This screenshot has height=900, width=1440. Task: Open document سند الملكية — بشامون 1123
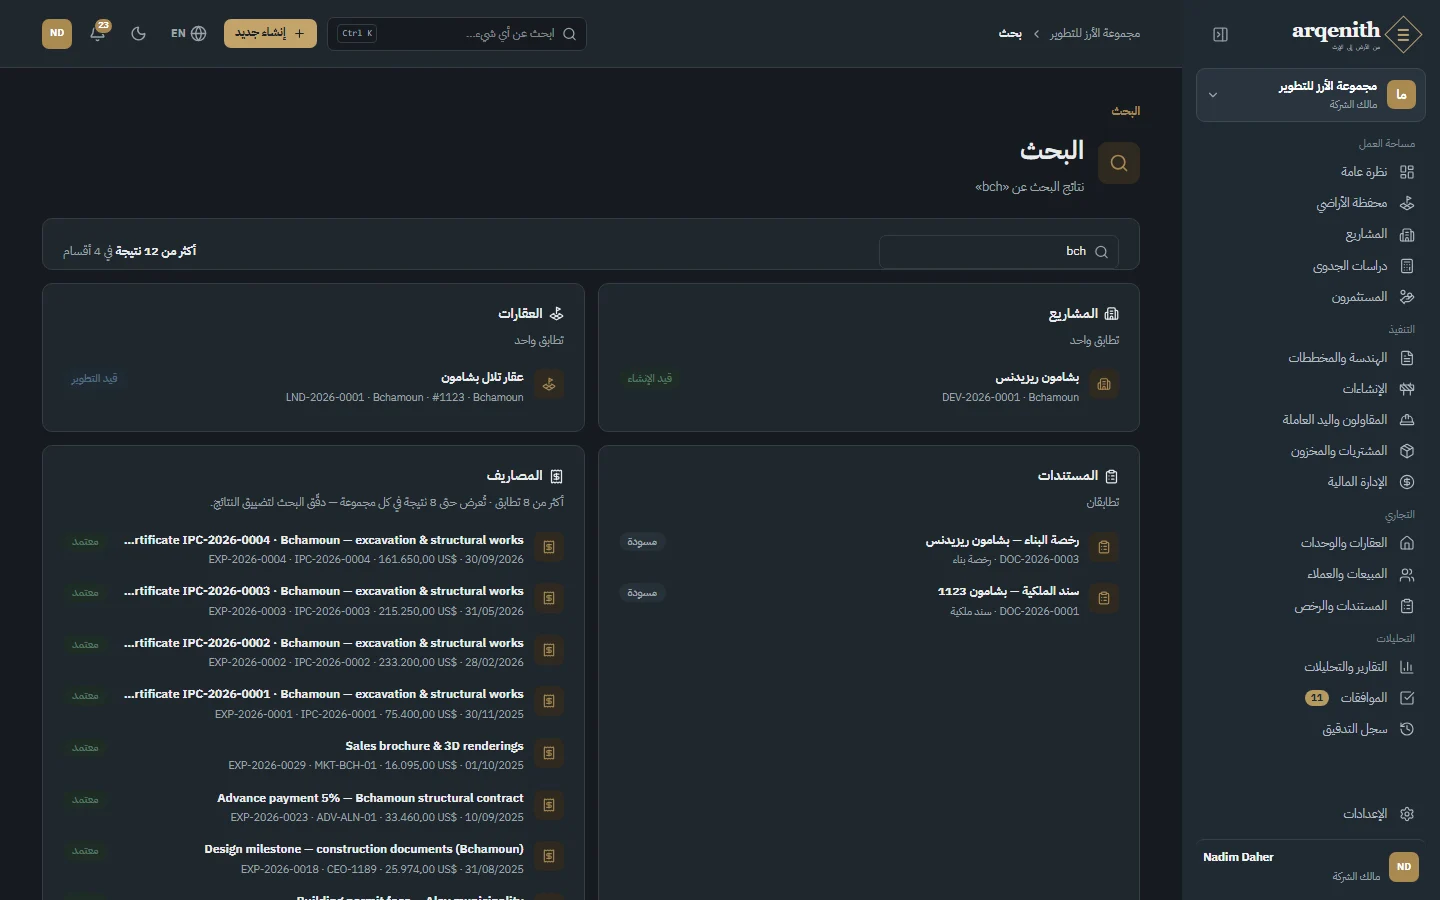868,600
